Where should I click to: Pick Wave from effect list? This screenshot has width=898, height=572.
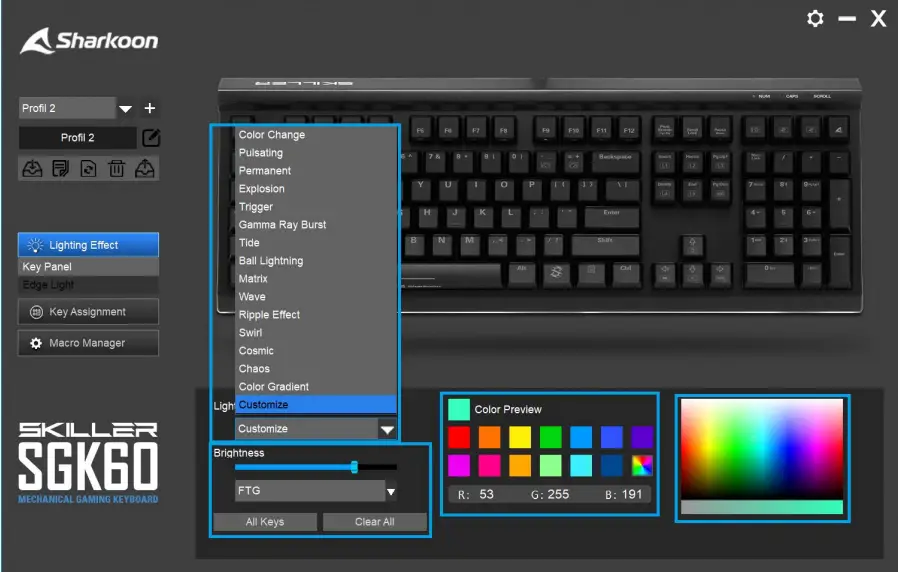point(252,297)
